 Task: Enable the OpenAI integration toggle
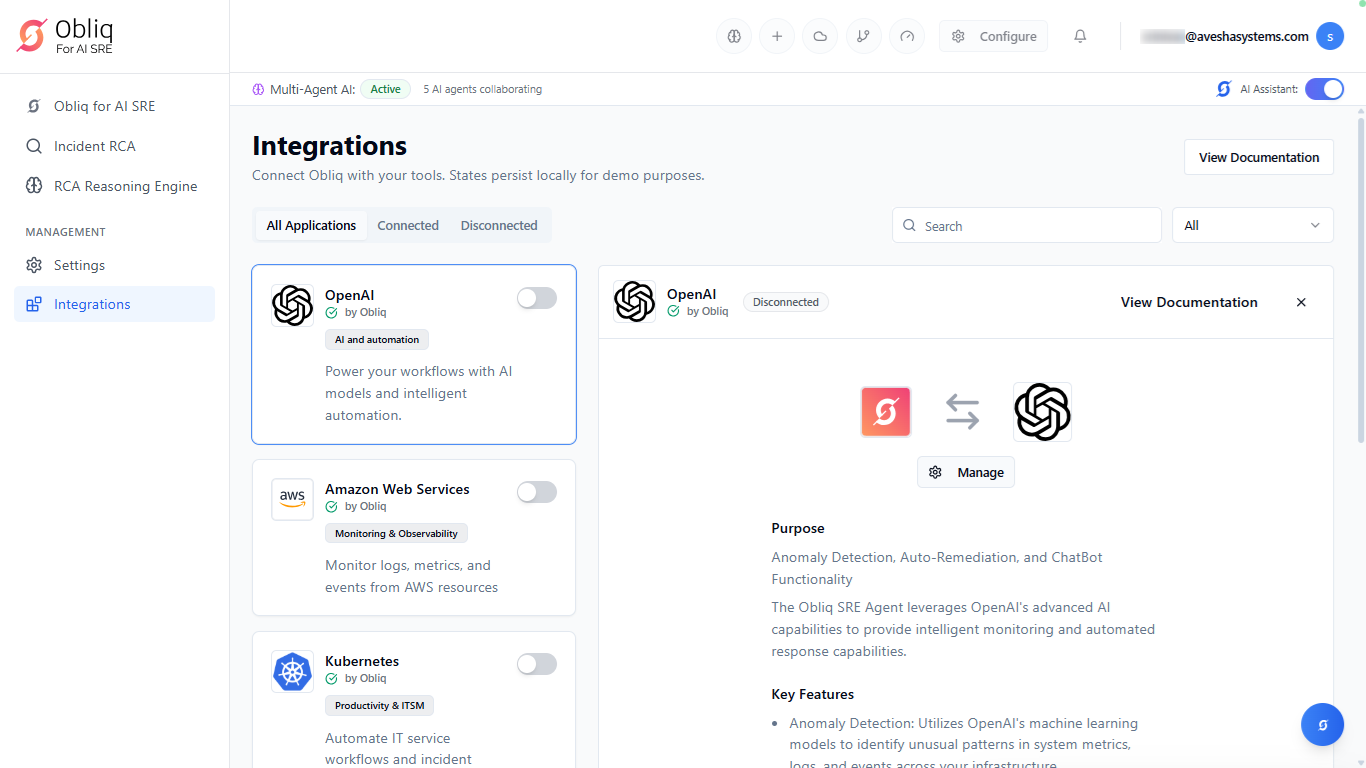536,298
